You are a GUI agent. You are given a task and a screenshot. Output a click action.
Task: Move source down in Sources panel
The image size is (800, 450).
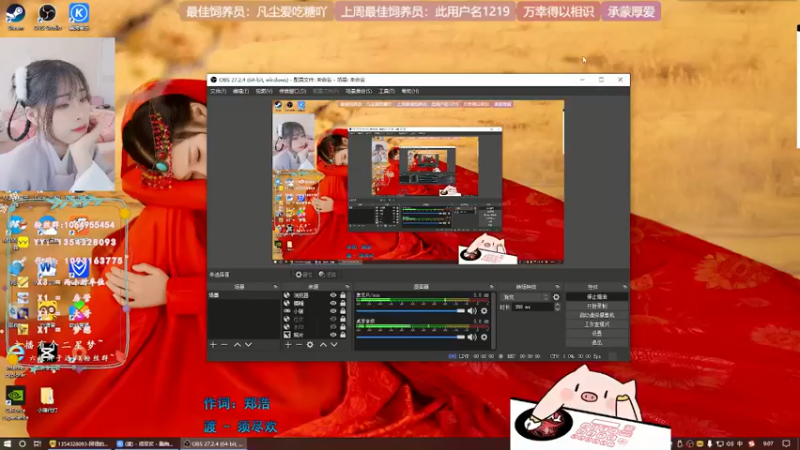pos(334,345)
